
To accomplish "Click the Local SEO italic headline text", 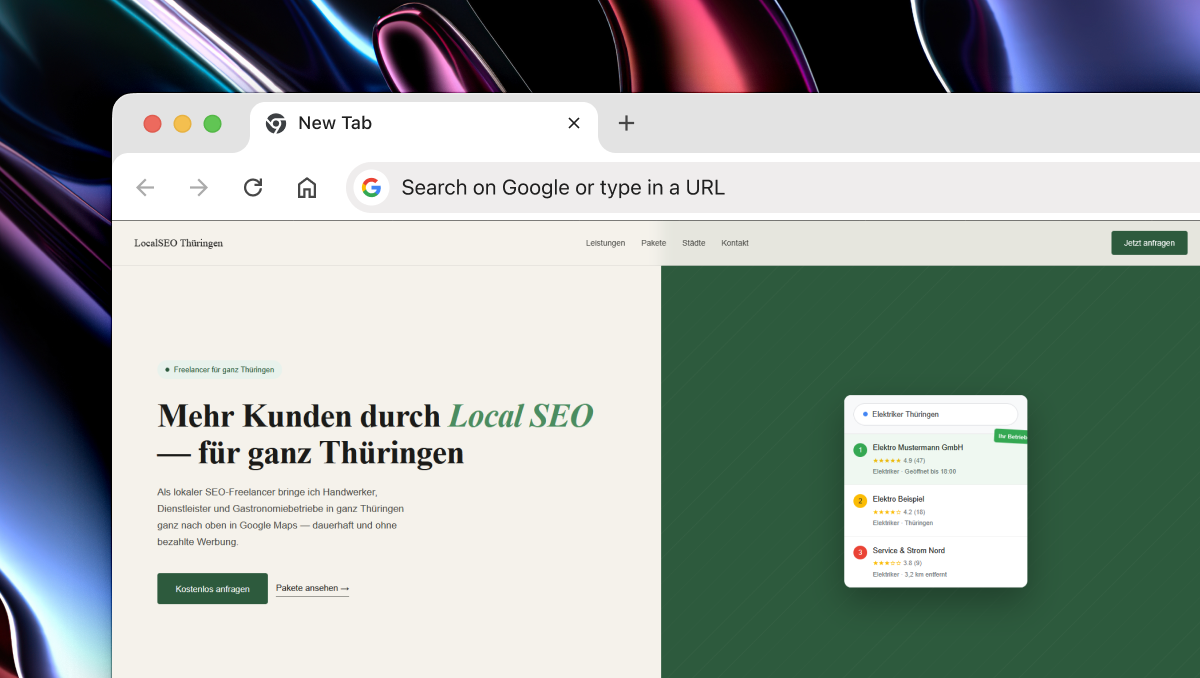I will (521, 415).
